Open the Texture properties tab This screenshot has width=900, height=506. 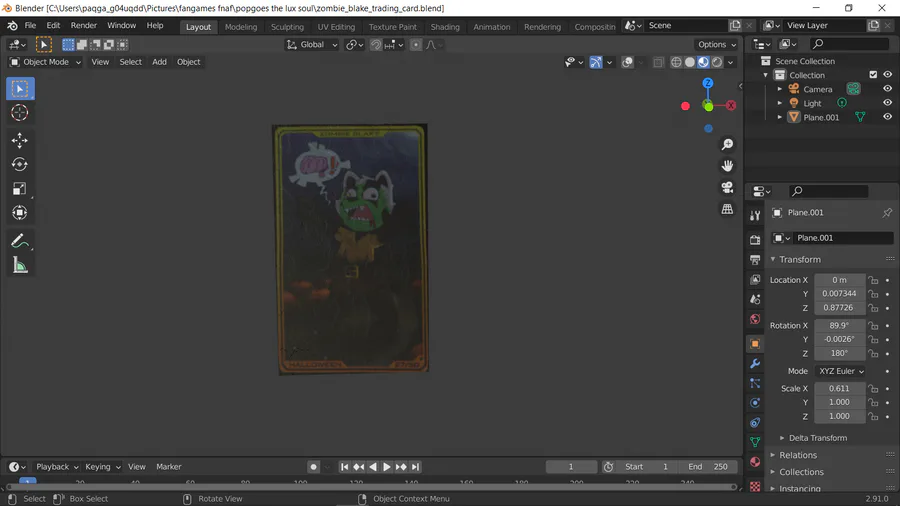pos(755,486)
